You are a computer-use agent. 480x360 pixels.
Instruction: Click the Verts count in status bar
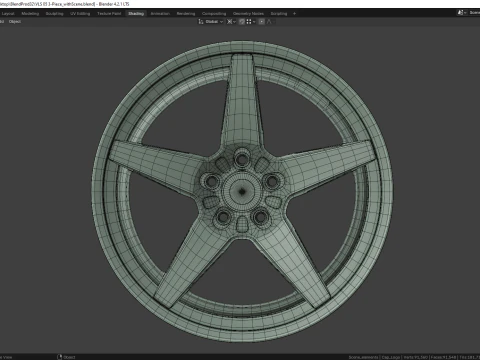coord(415,357)
